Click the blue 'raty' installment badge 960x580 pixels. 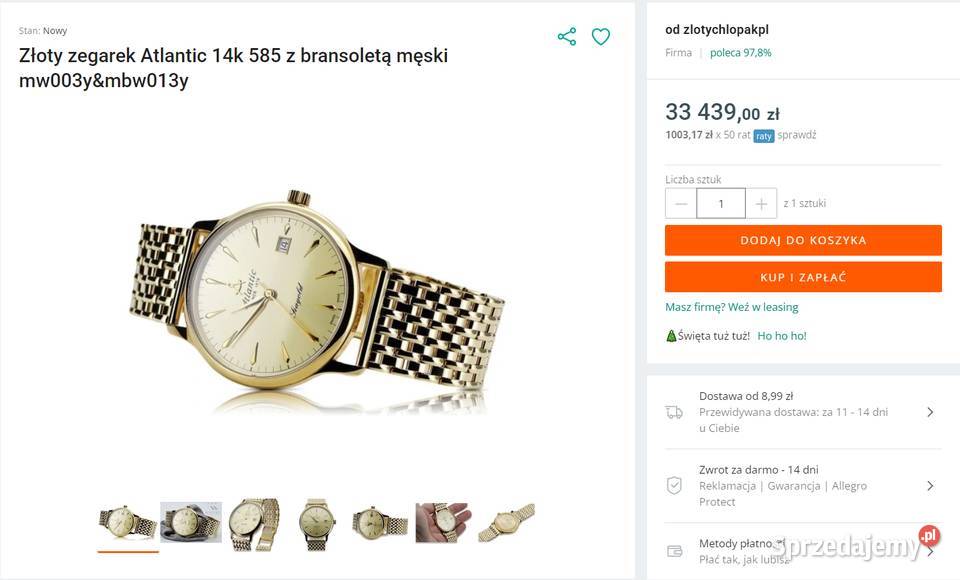coord(764,136)
